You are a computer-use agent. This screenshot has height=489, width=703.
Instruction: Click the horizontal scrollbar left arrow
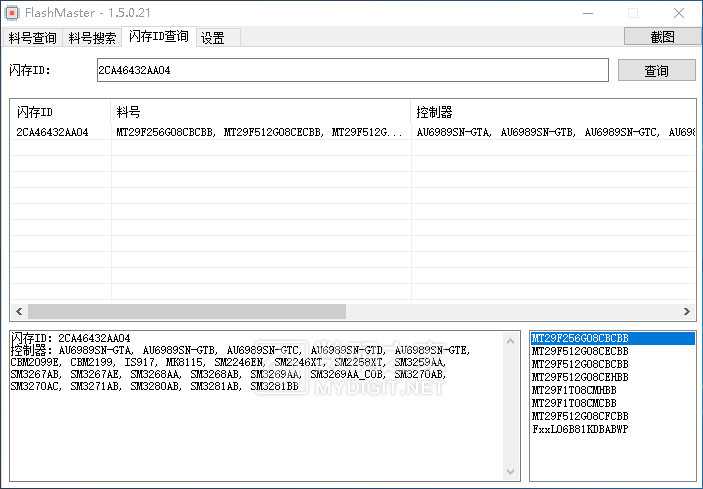coord(19,311)
